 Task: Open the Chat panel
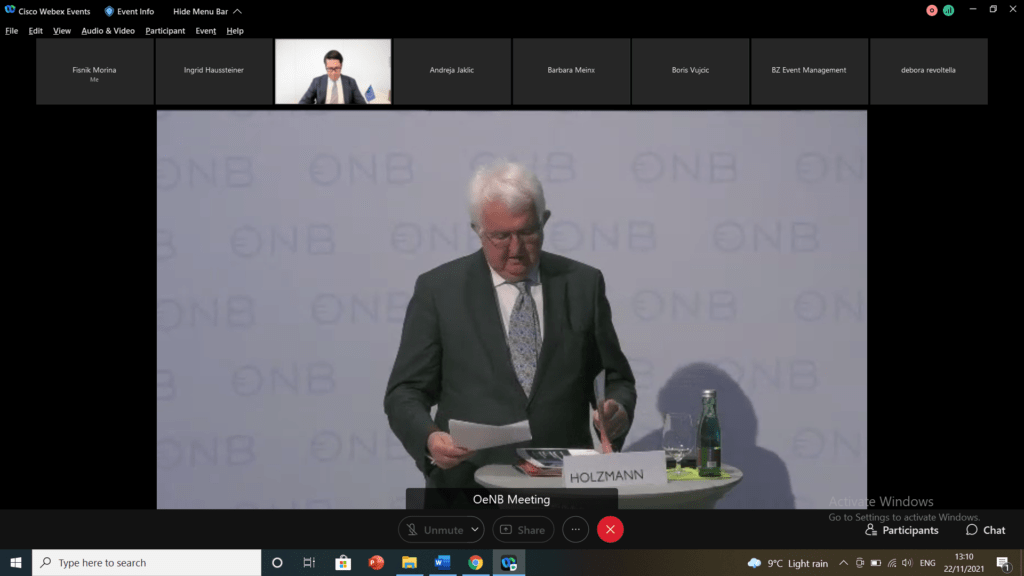985,530
